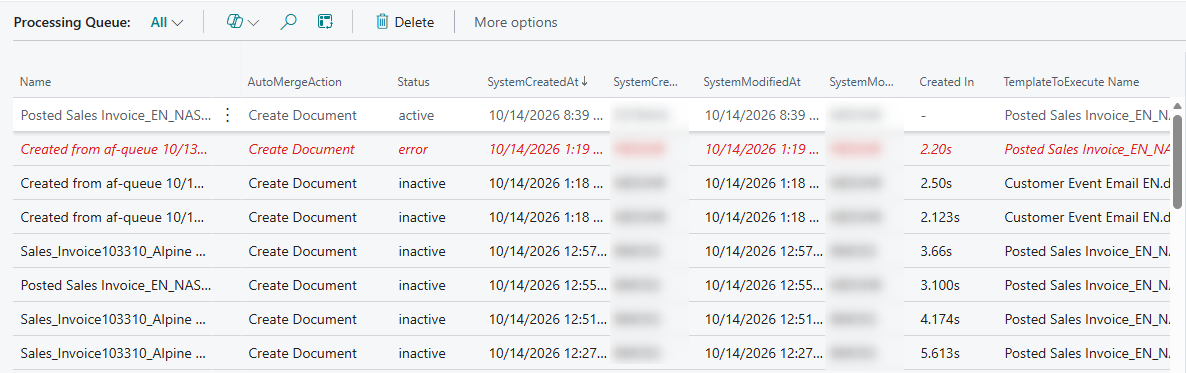Sort by AutoMergeAction column header
This screenshot has height=373, width=1186.
click(295, 82)
